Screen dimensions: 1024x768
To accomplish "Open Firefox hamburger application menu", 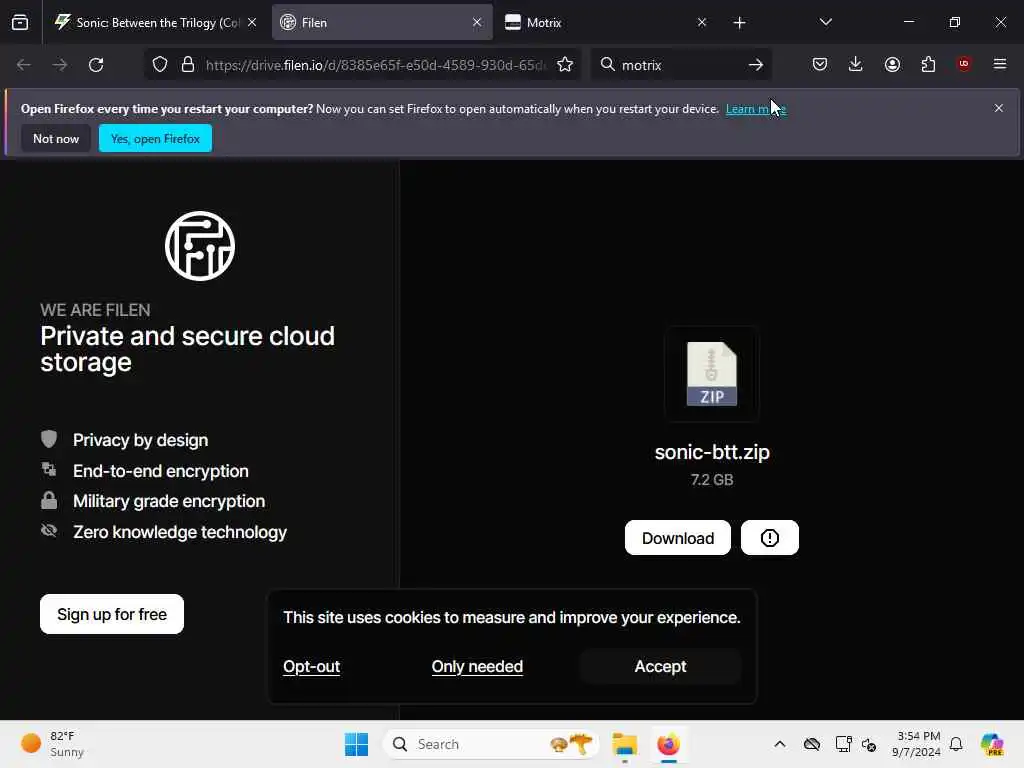I will coord(1000,64).
